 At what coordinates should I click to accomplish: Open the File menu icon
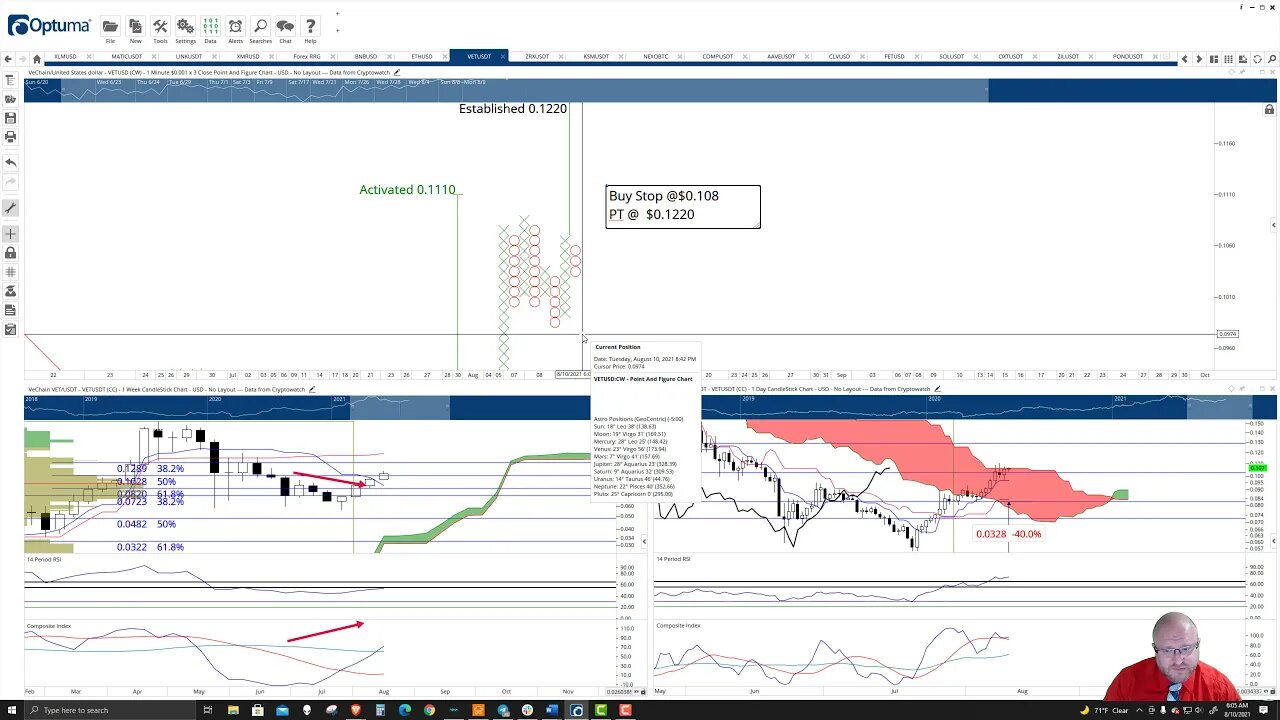pyautogui.click(x=110, y=29)
